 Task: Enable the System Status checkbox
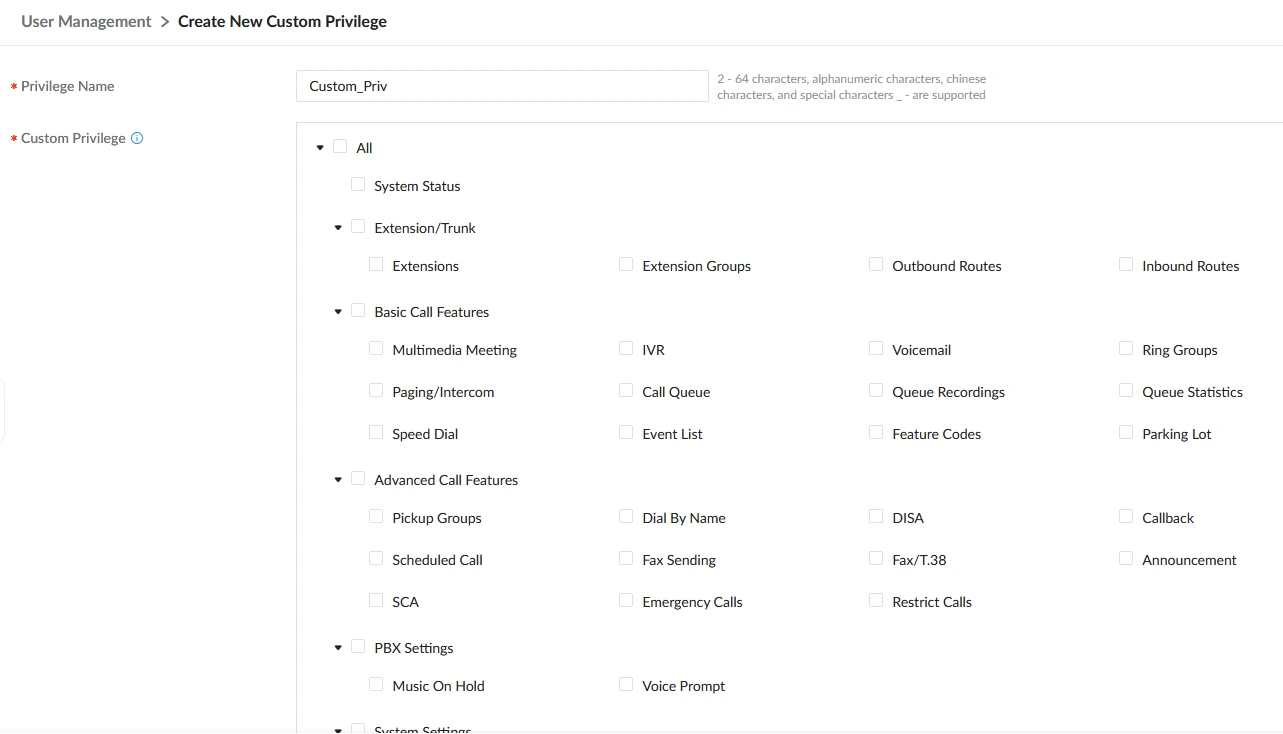pyautogui.click(x=358, y=184)
